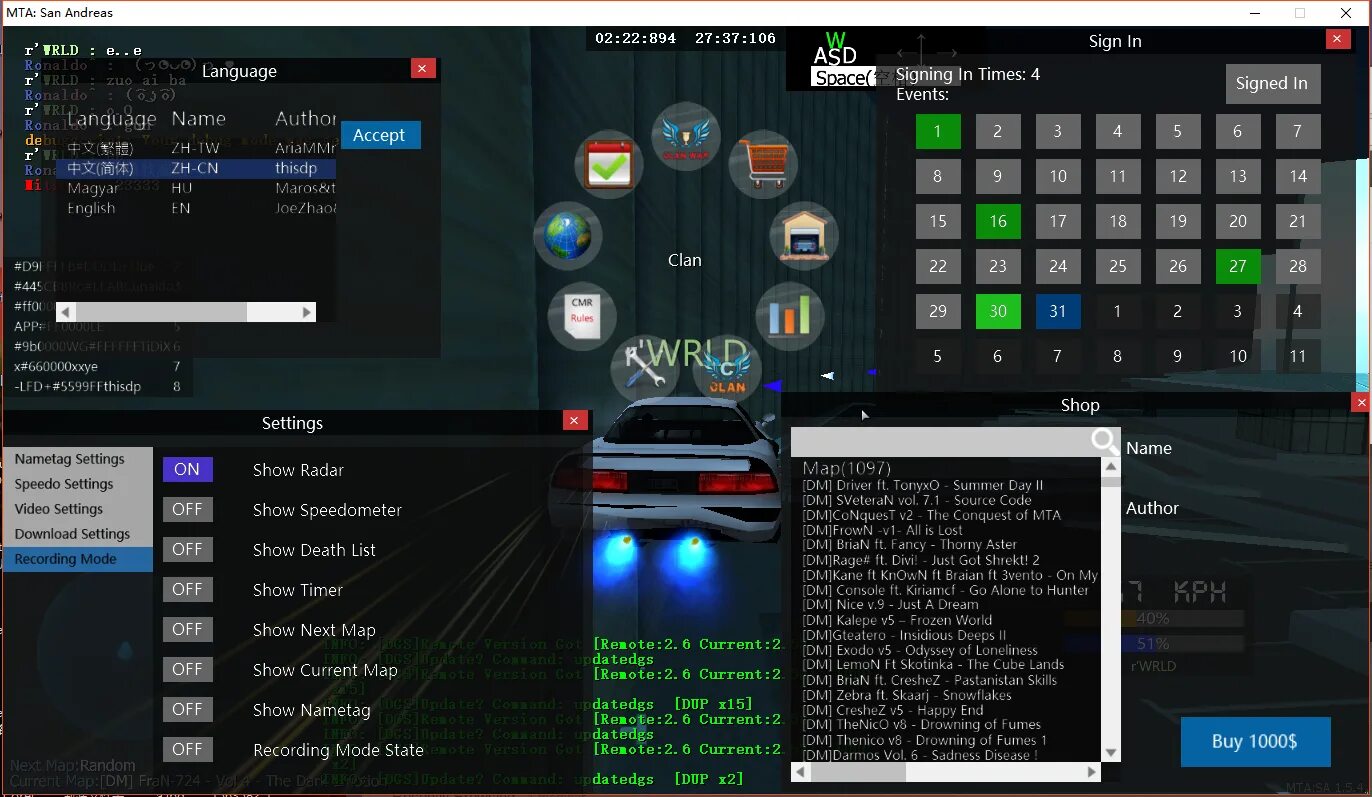Select the English EN language row
Viewport: 1372px width, 797px height.
click(196, 208)
